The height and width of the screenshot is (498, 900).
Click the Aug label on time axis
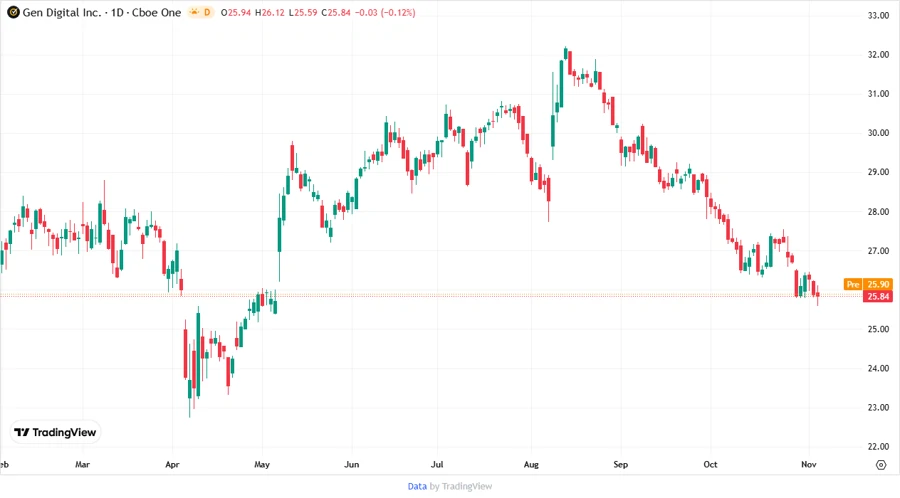[x=531, y=465]
